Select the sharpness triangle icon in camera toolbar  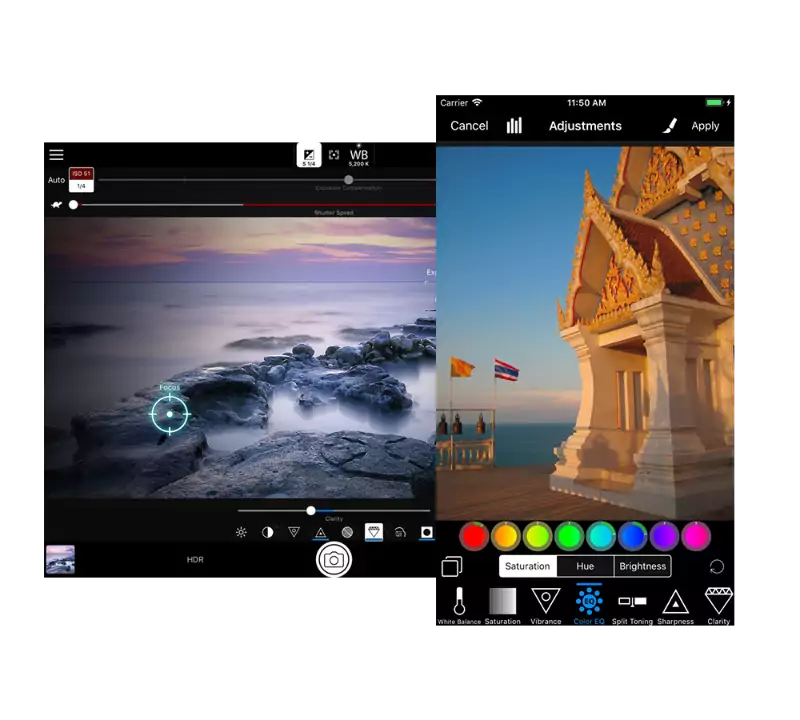click(x=320, y=533)
